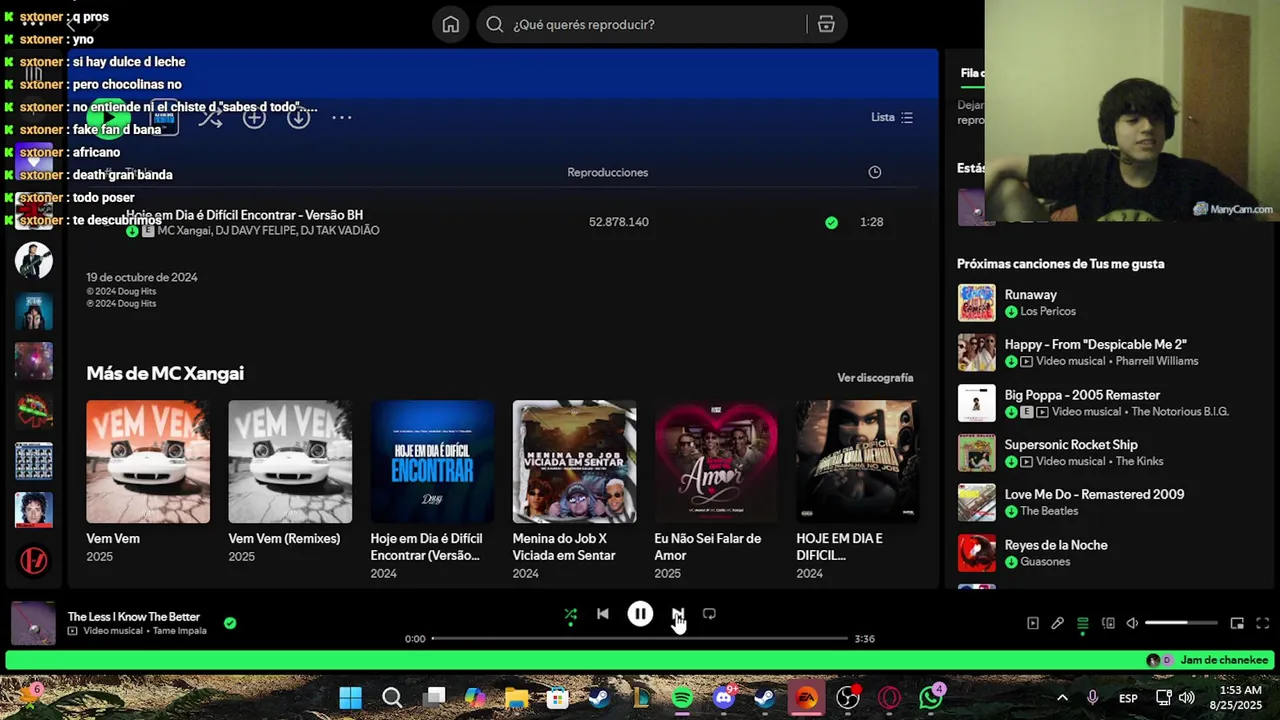Toggle the liked checkmark on Hoje em Dia track row

[x=831, y=222]
